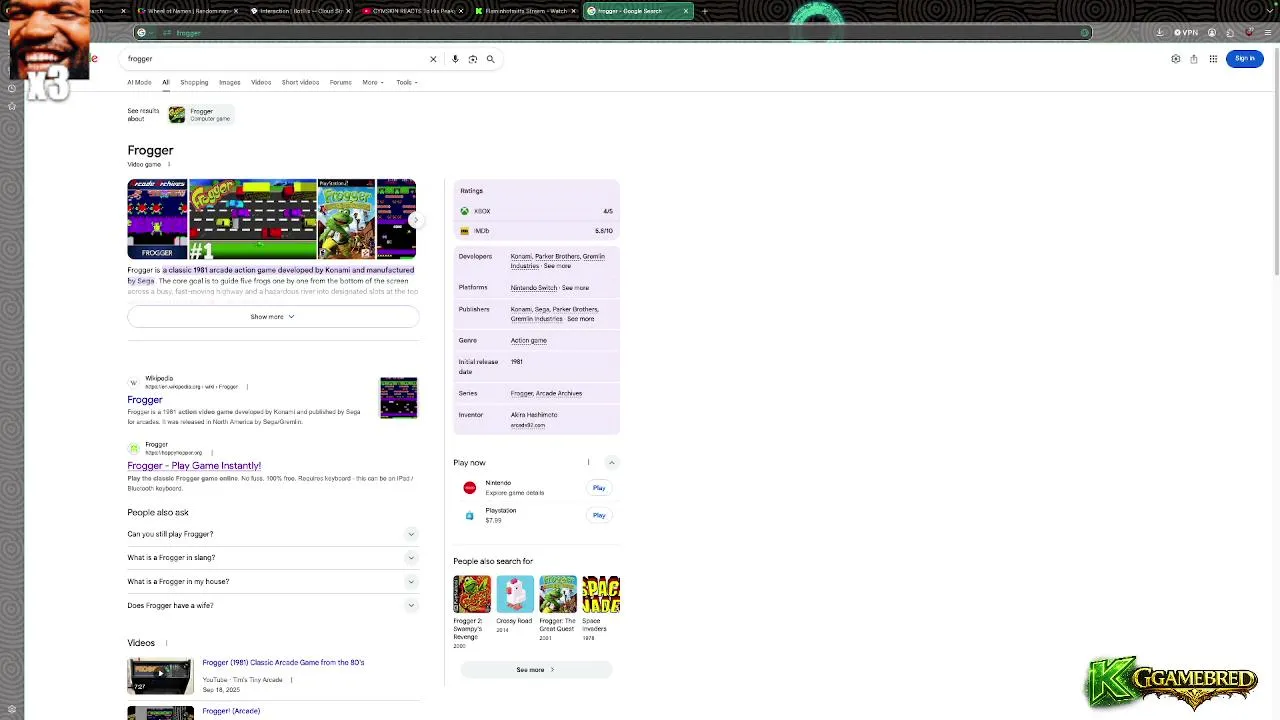Click the Sign in button
Viewport: 1280px width, 720px height.
(1245, 59)
